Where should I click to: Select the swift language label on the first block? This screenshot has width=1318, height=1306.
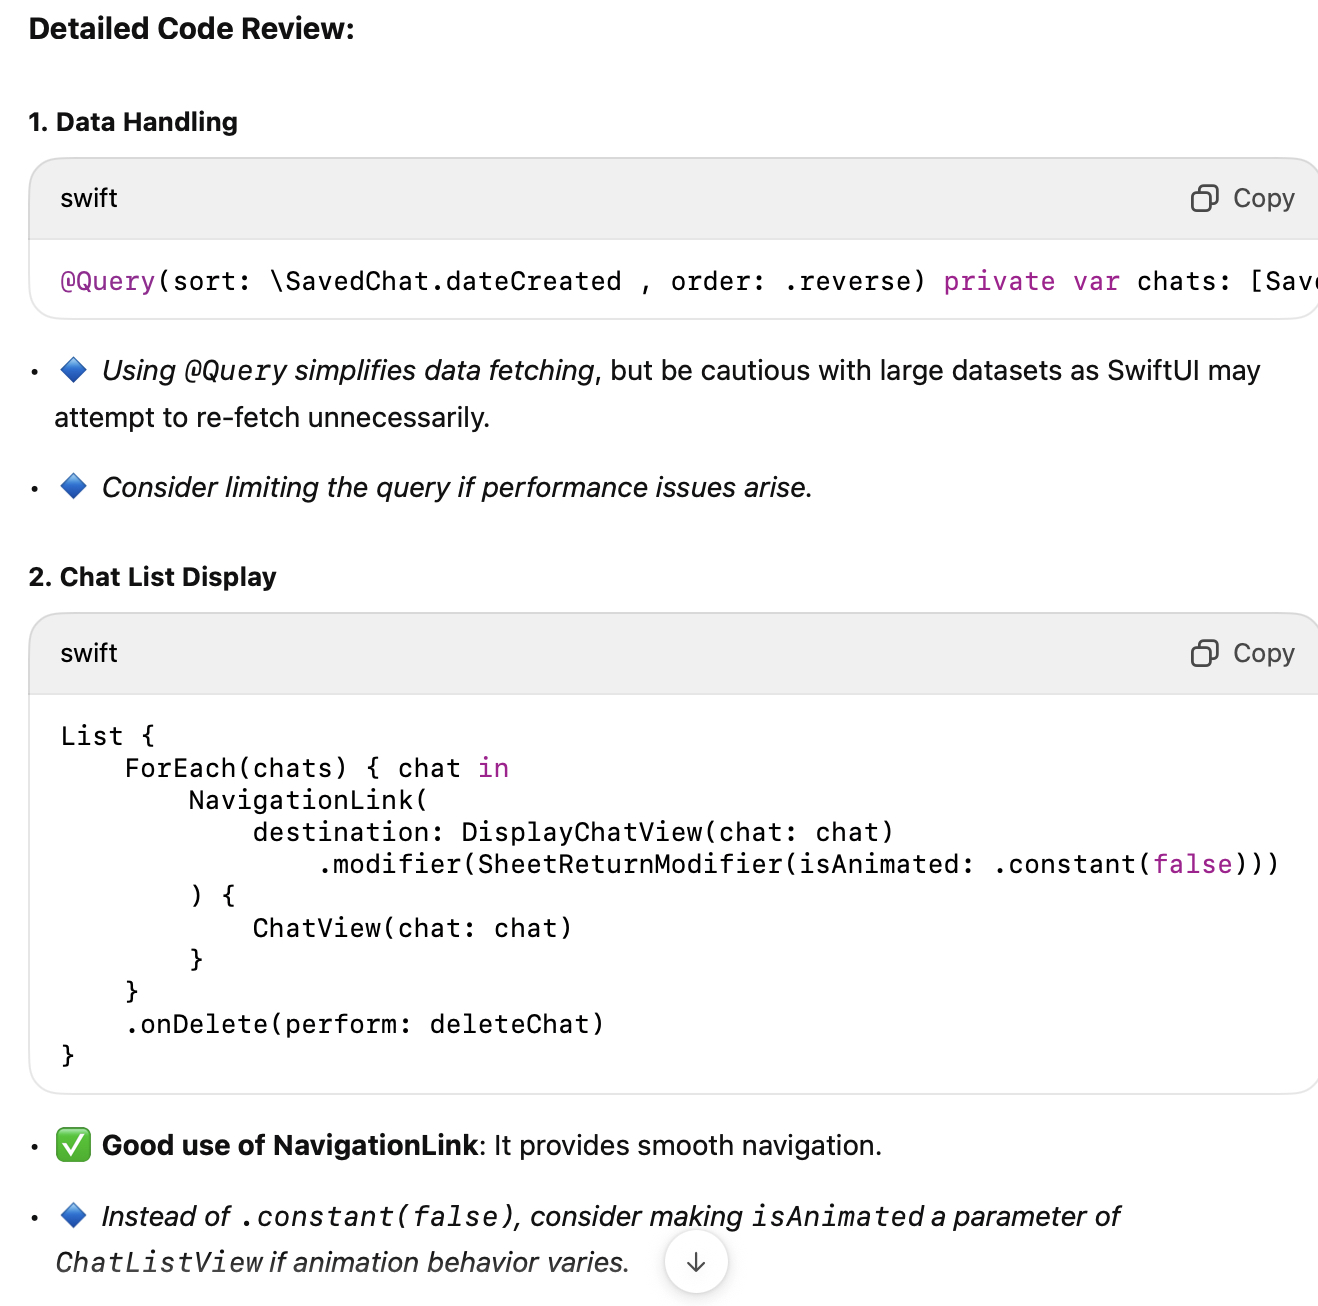[88, 198]
